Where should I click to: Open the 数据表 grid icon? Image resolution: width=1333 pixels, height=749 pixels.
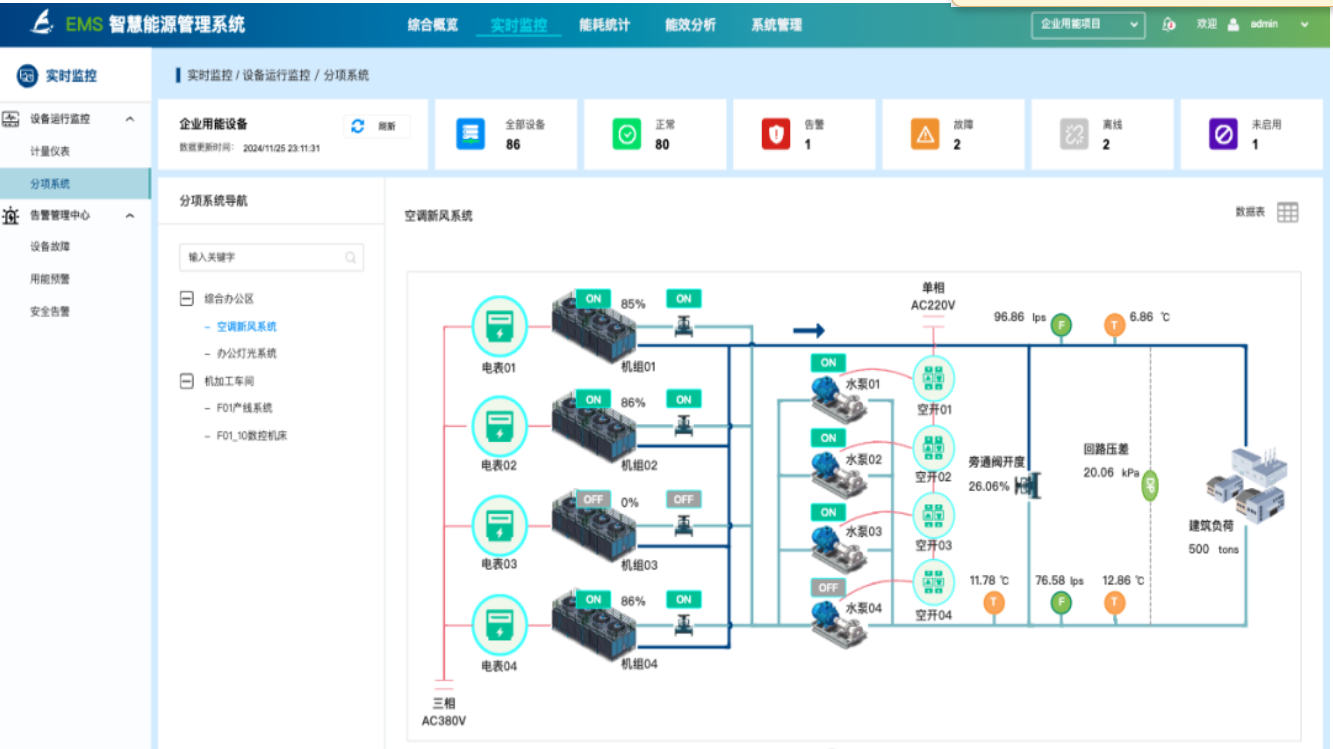coord(1288,212)
